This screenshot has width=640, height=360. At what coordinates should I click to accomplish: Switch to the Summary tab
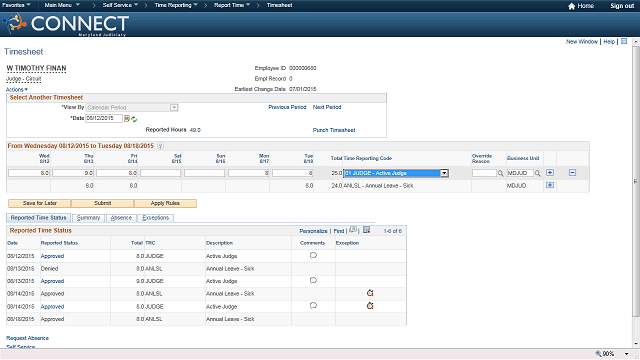pyautogui.click(x=89, y=218)
